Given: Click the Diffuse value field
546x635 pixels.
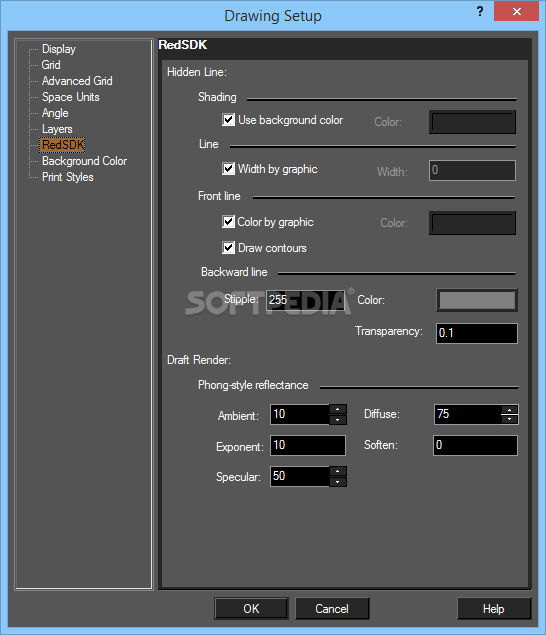Looking at the screenshot, I should tap(467, 414).
